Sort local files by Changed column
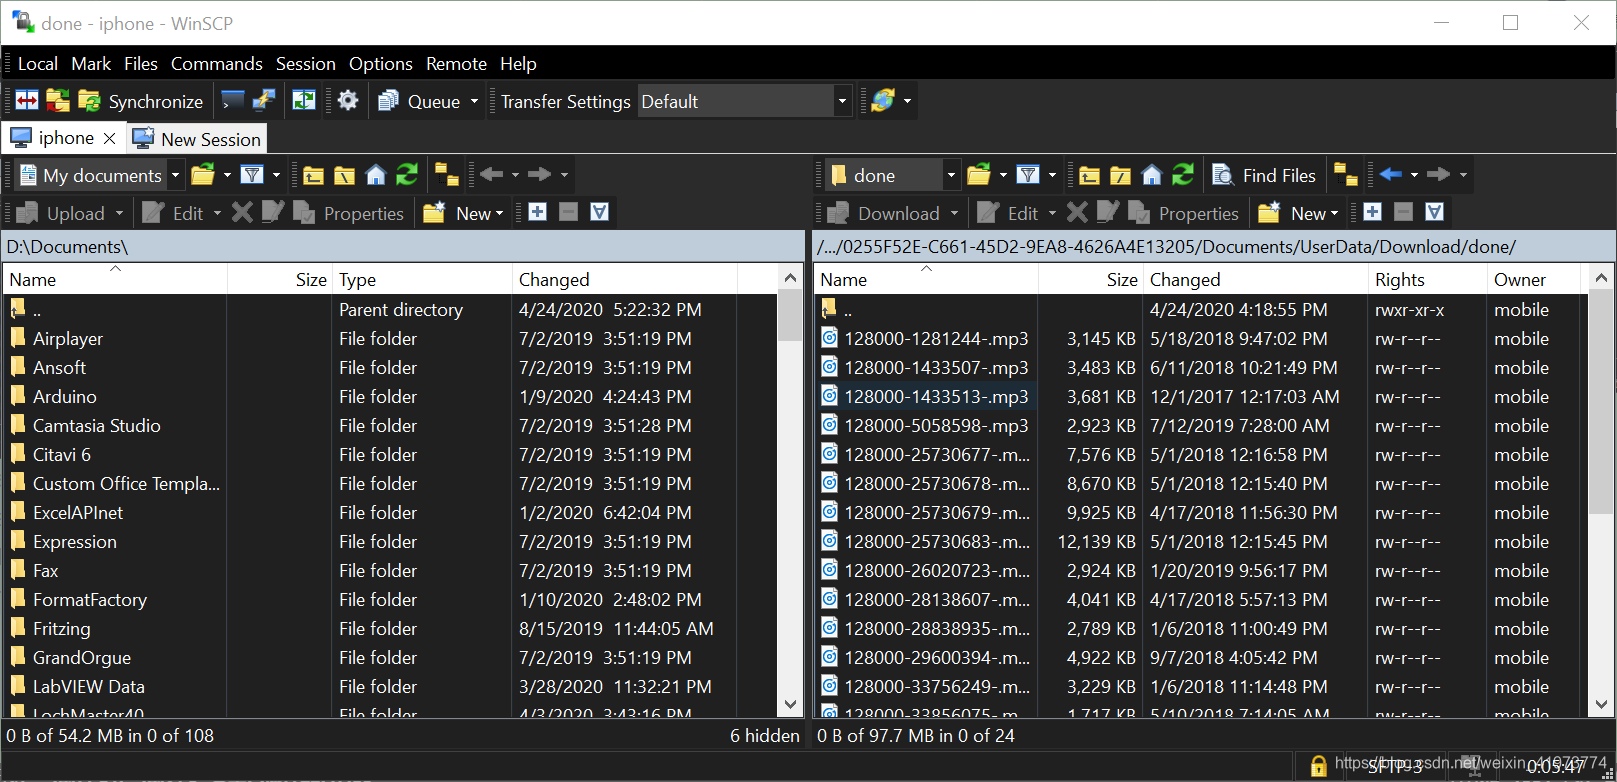Image resolution: width=1617 pixels, height=782 pixels. (624, 280)
